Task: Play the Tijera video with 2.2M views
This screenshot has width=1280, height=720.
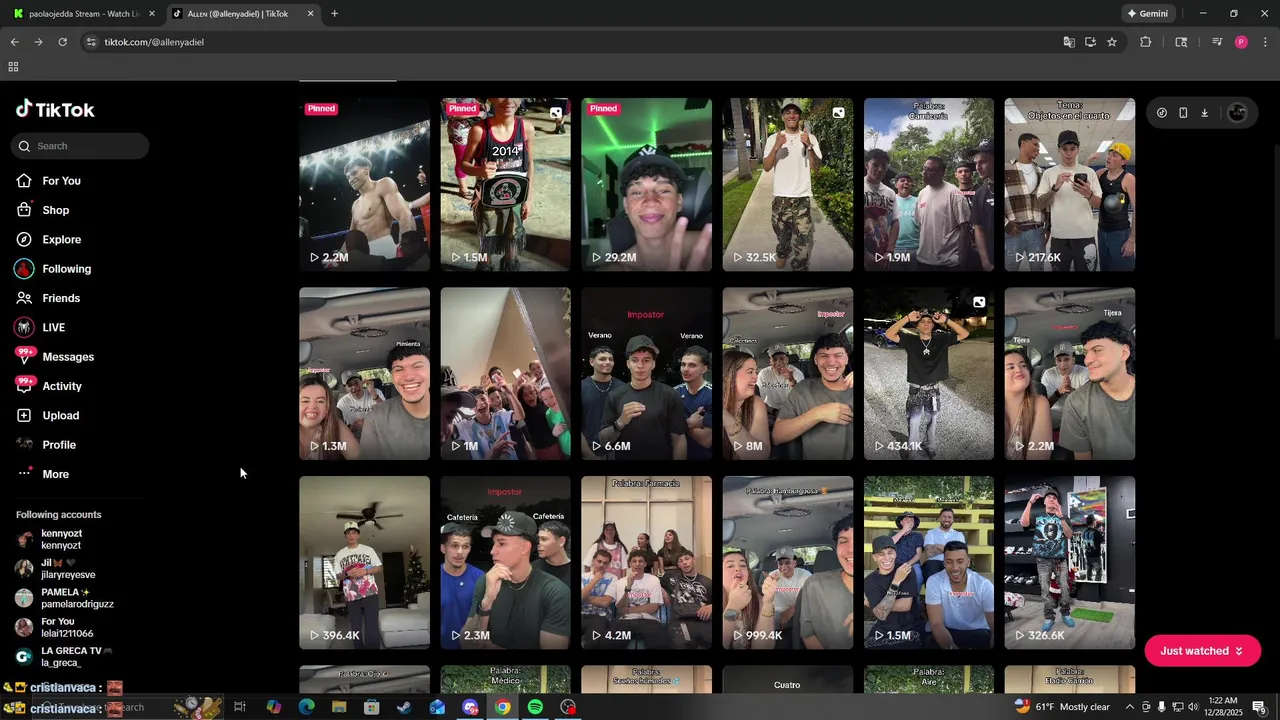Action: pos(1069,374)
